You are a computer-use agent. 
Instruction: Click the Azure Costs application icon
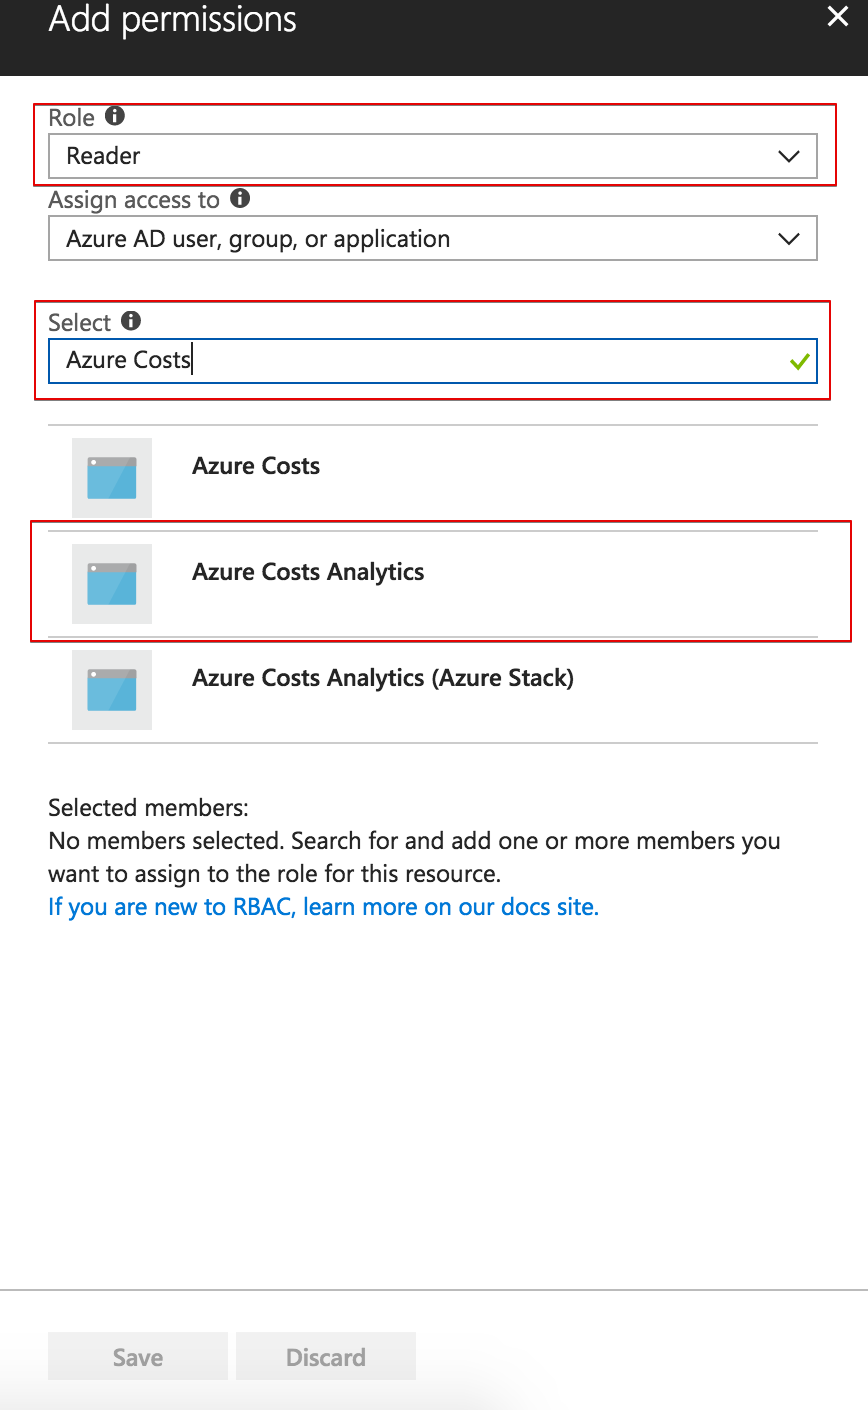click(x=112, y=478)
